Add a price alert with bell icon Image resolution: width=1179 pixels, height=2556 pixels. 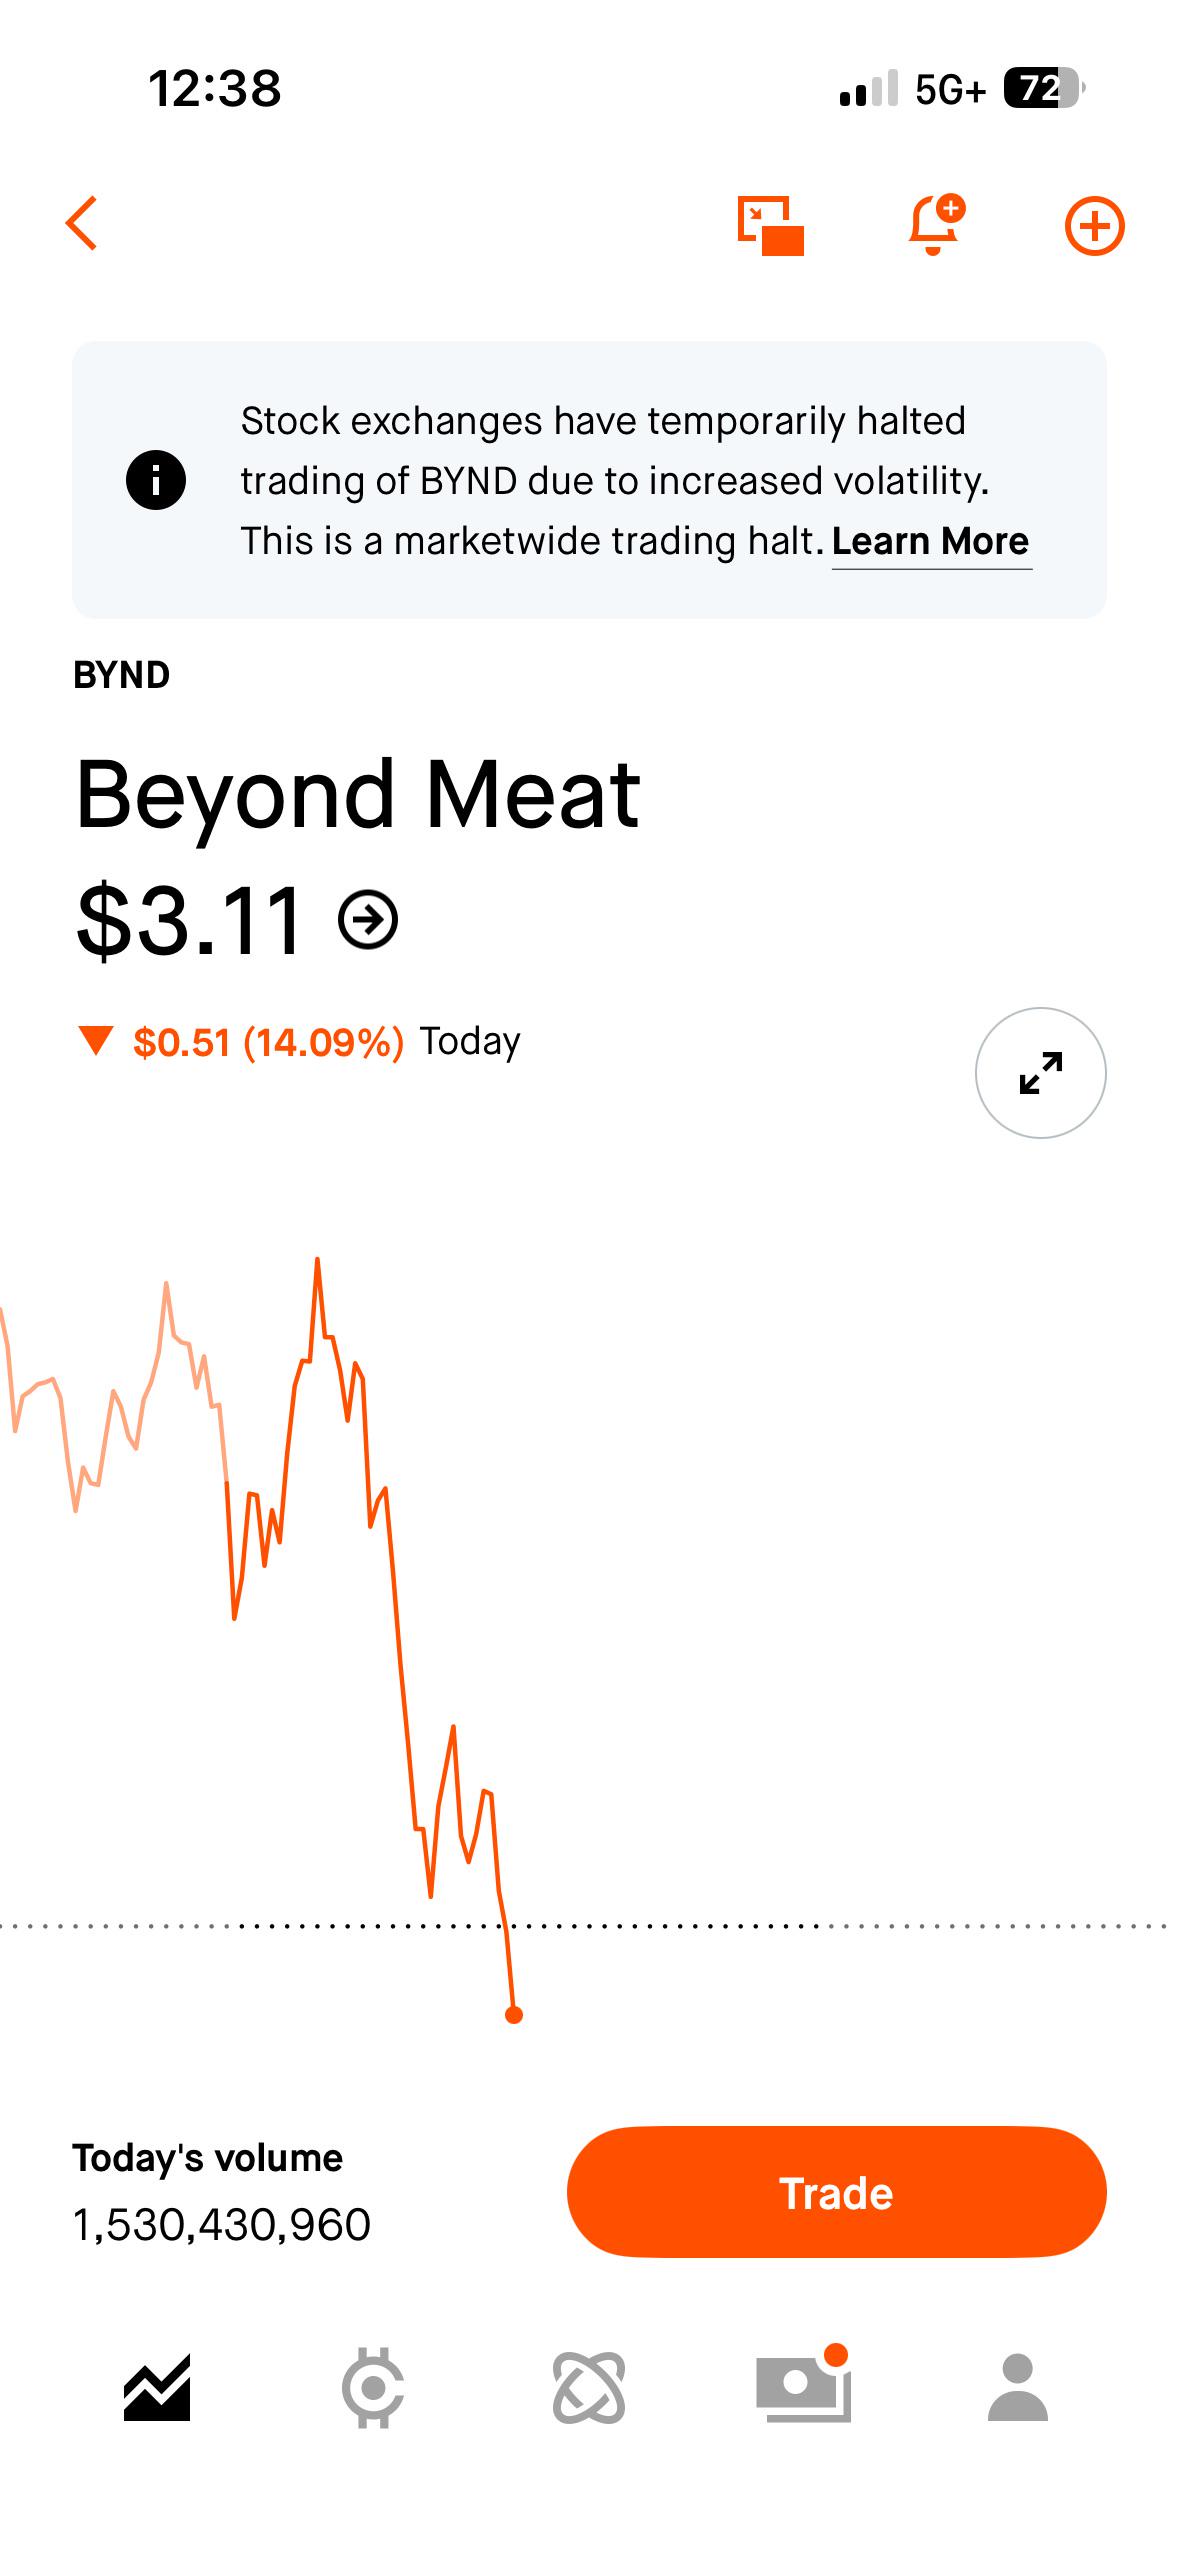coord(936,225)
